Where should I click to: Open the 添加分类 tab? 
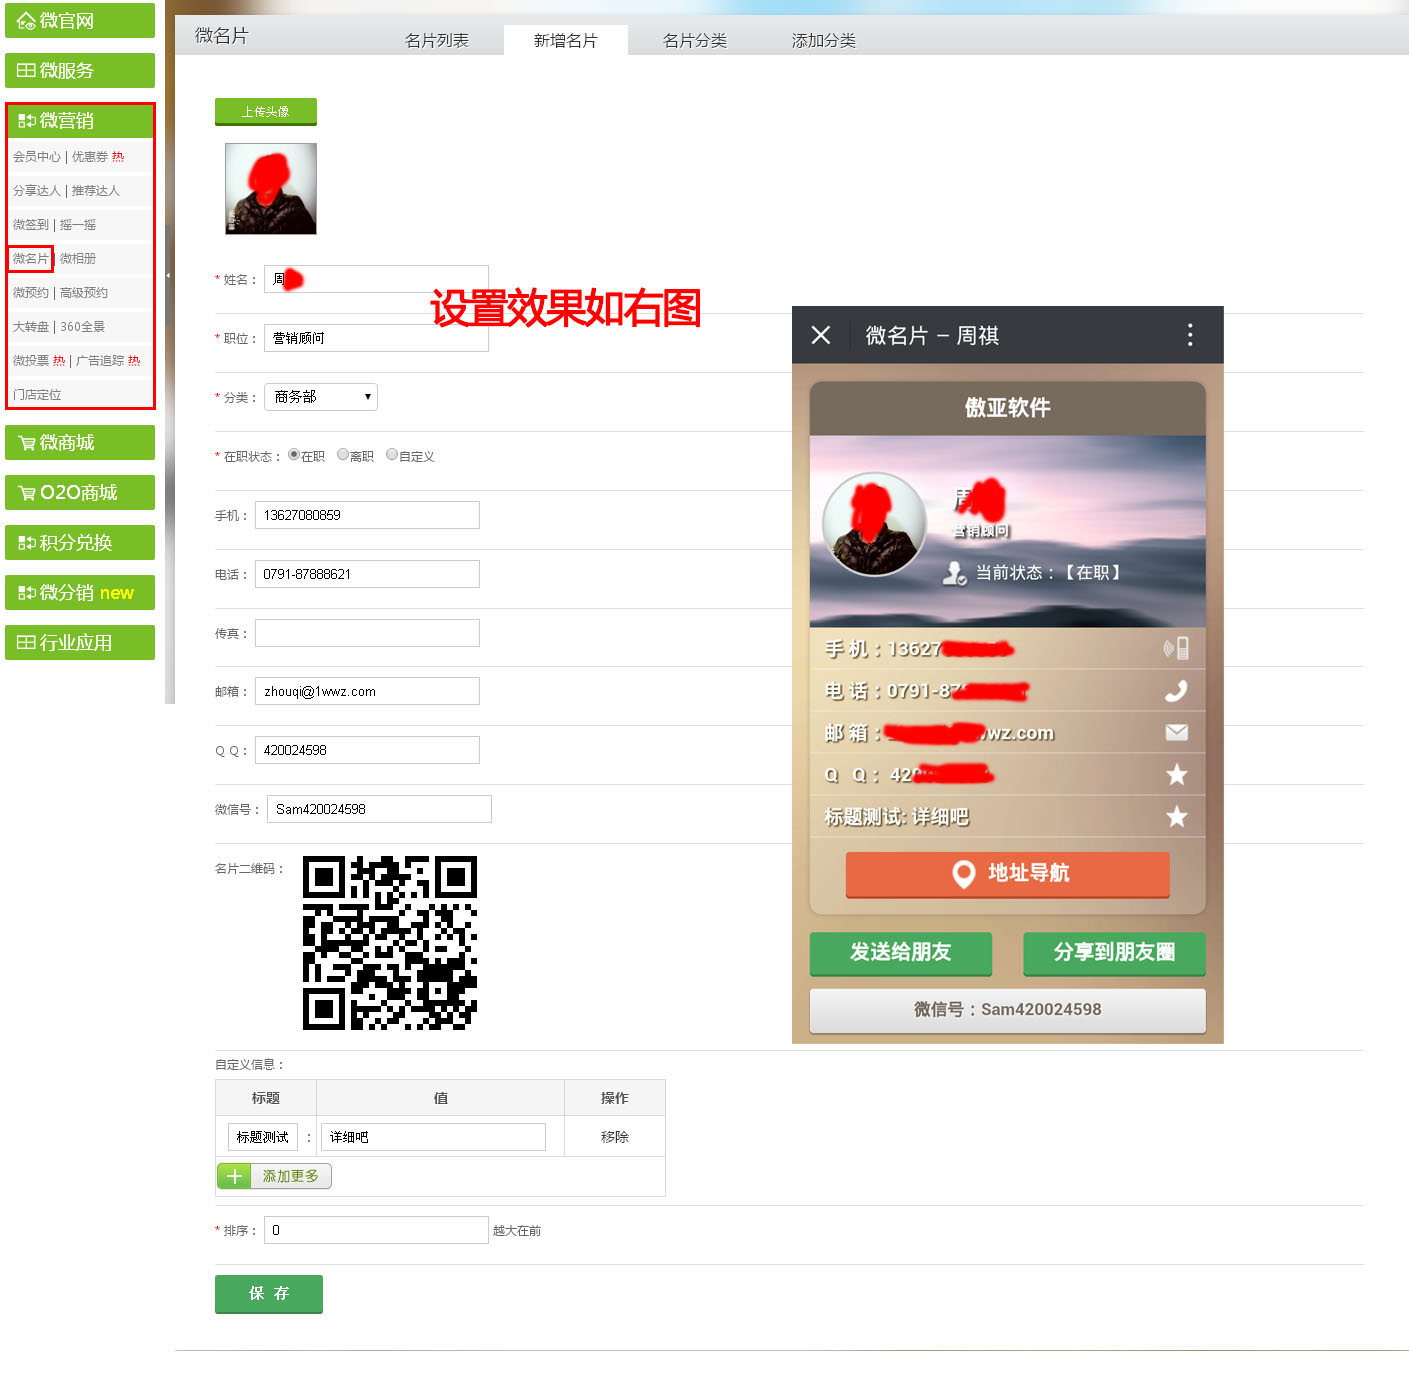pyautogui.click(x=823, y=41)
